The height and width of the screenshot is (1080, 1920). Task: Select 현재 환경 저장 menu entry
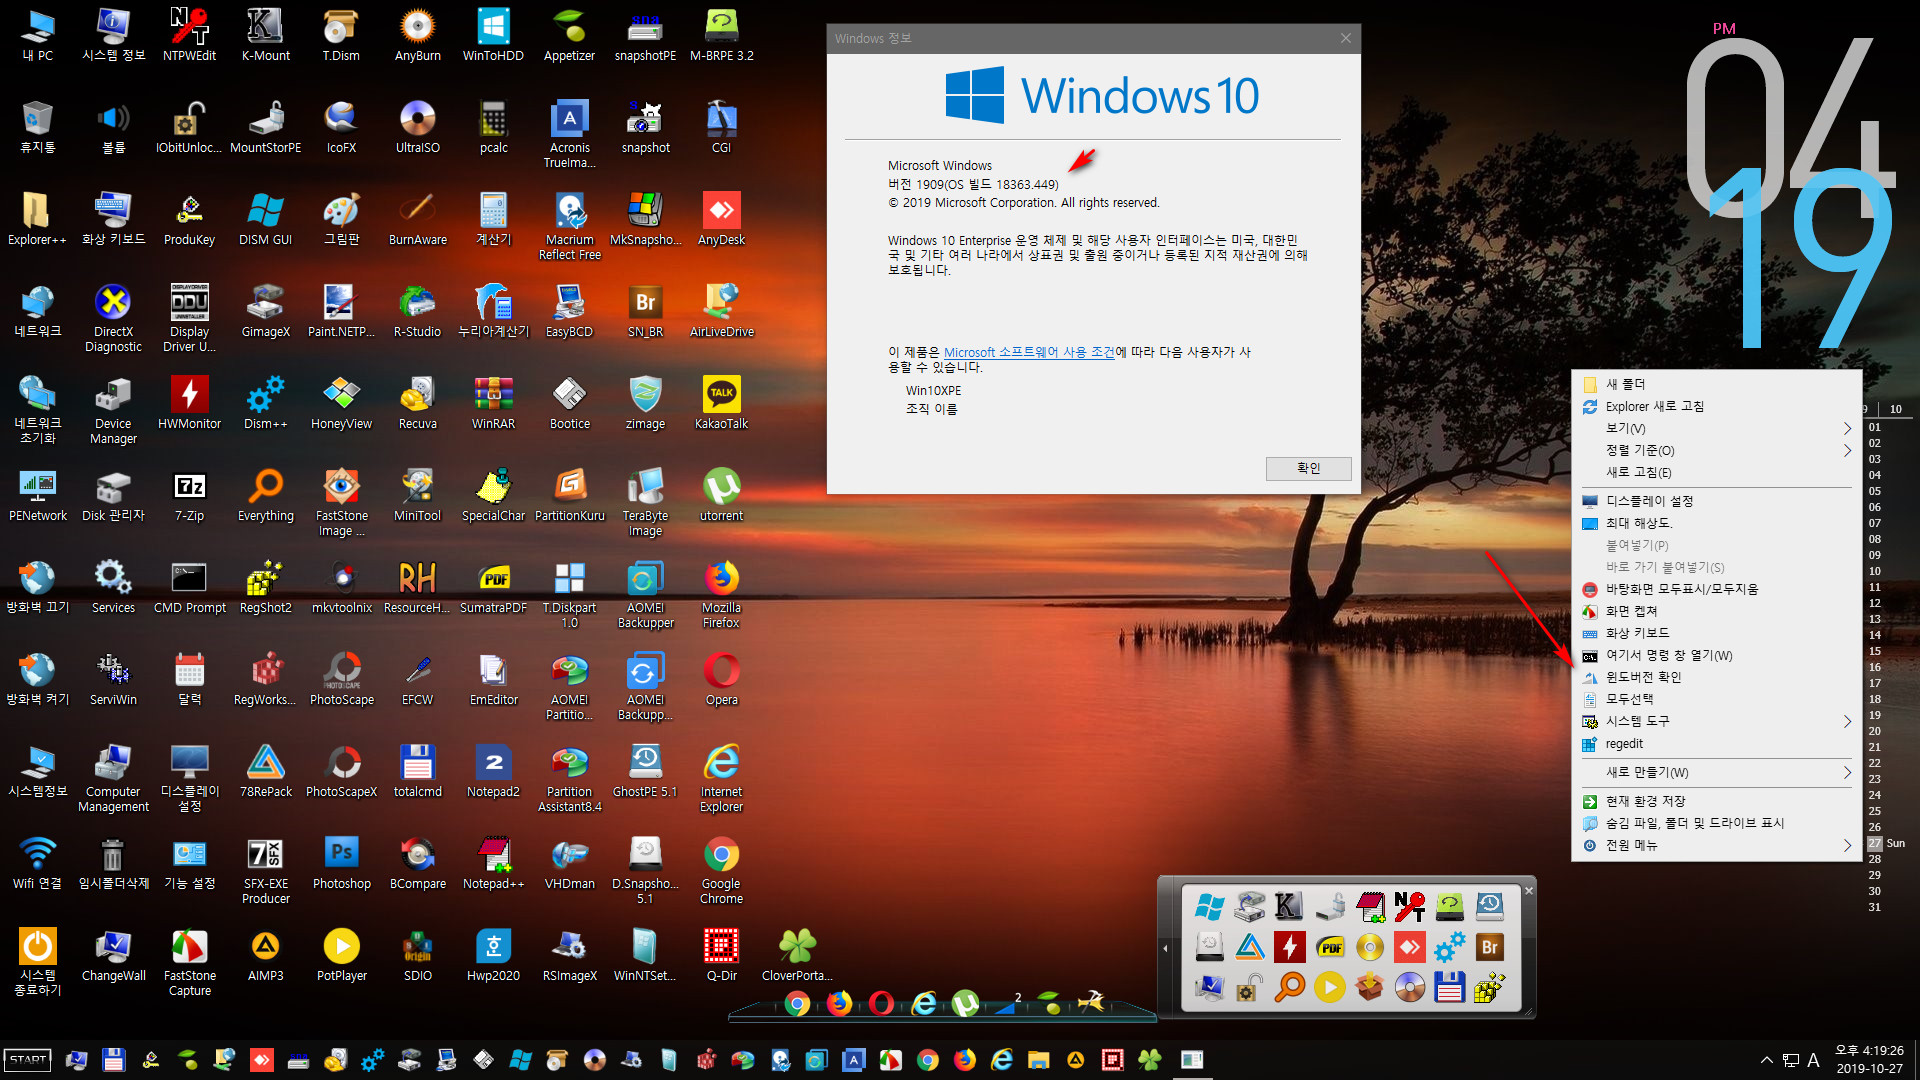(1716, 801)
